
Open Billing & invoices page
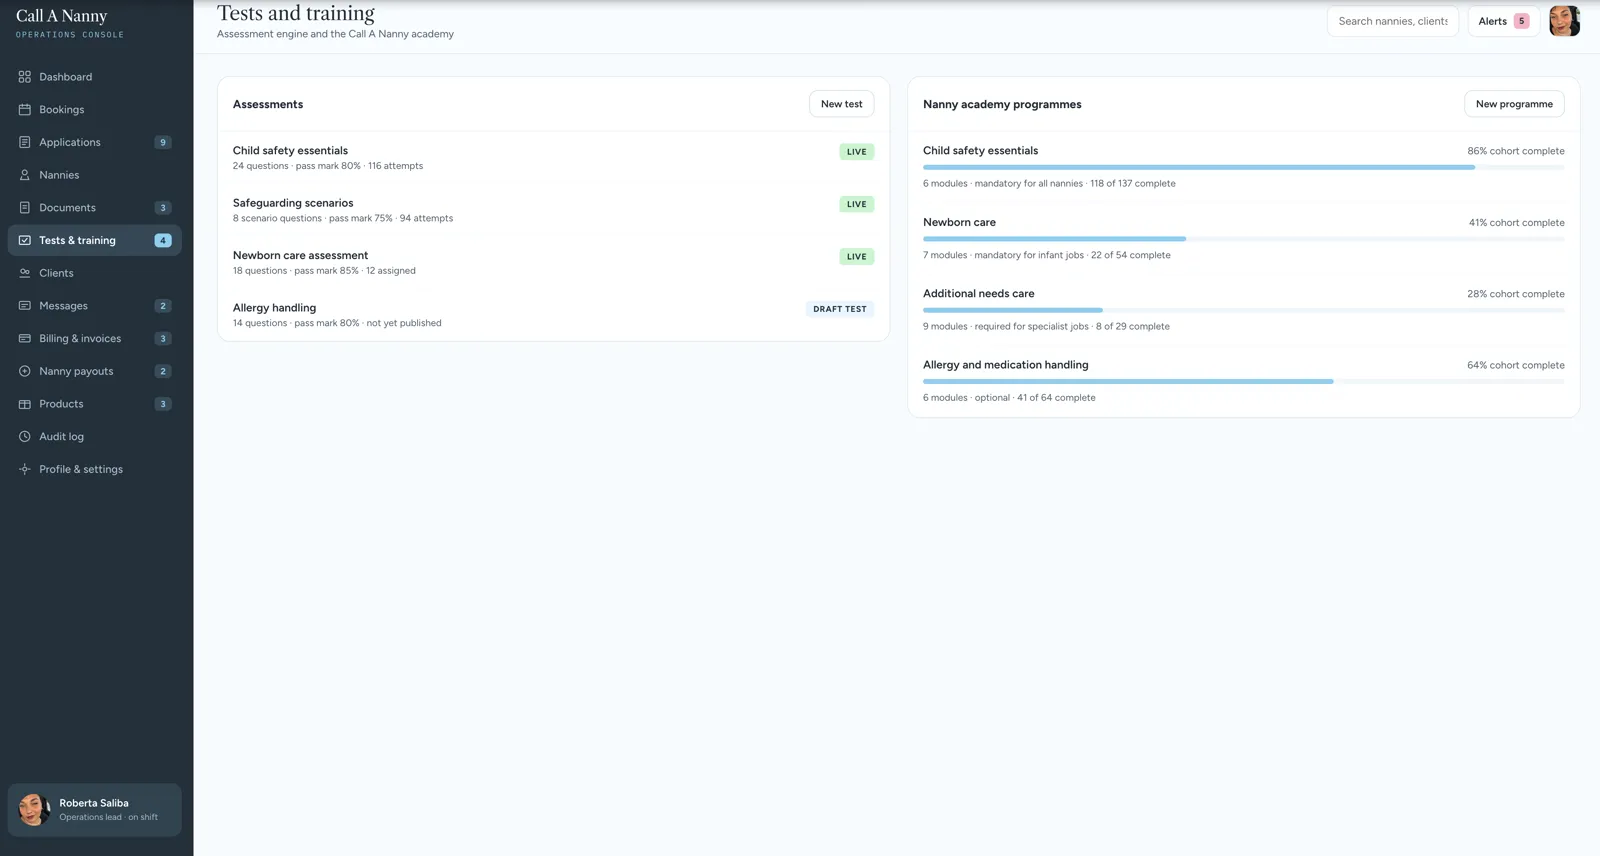[x=95, y=338]
